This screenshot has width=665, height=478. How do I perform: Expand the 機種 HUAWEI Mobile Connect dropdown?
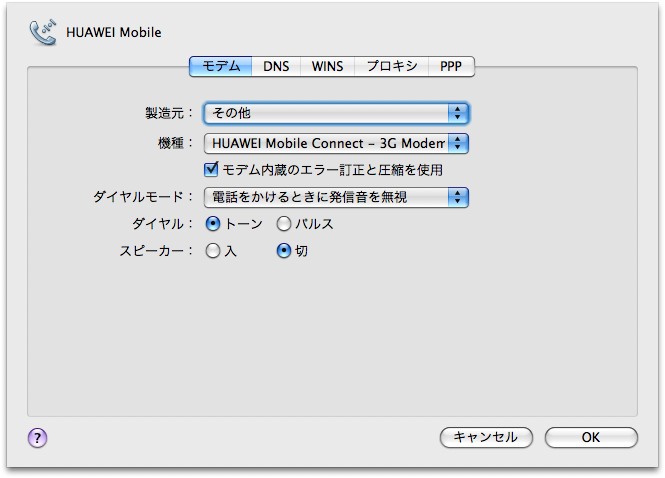click(x=336, y=143)
